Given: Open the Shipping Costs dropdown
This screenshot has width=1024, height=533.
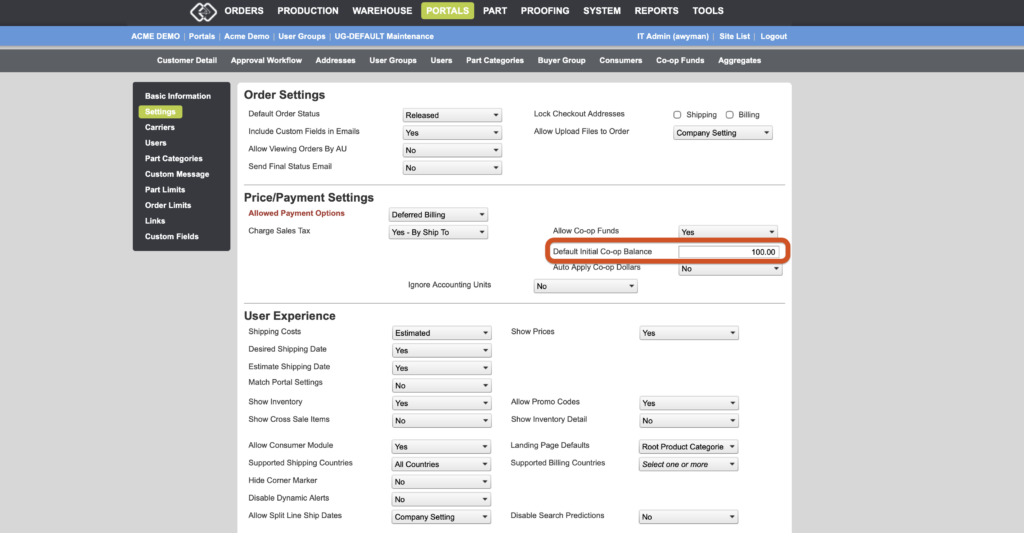Looking at the screenshot, I should click(x=441, y=332).
